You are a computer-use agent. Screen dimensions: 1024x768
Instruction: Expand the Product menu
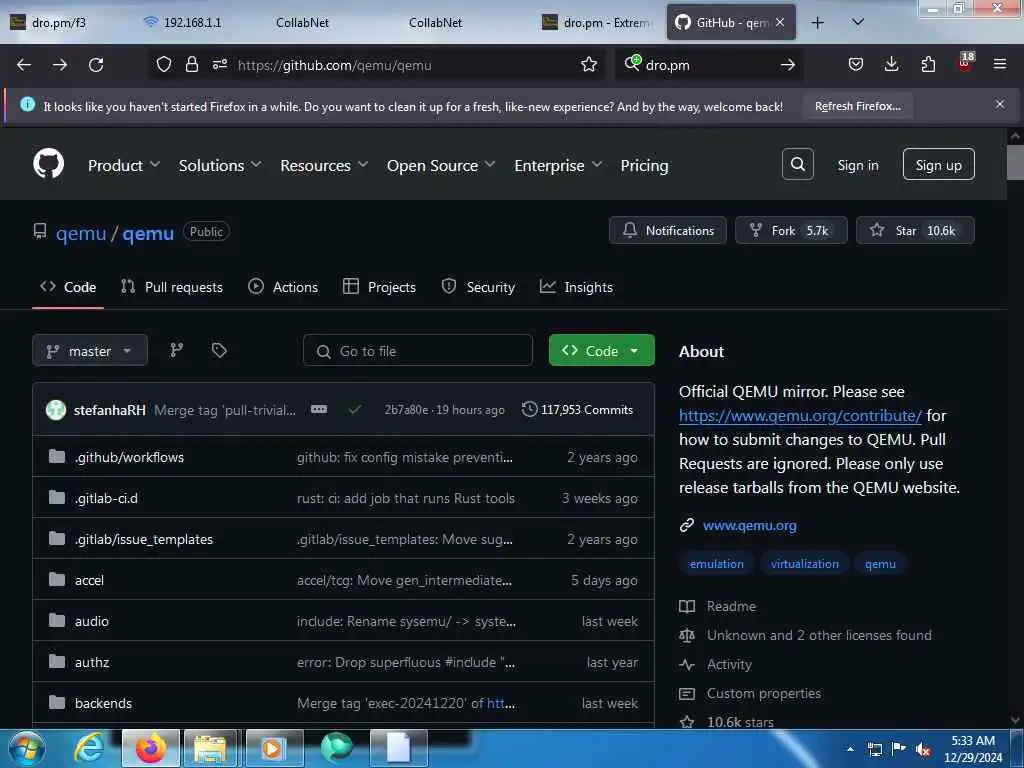[x=123, y=165]
